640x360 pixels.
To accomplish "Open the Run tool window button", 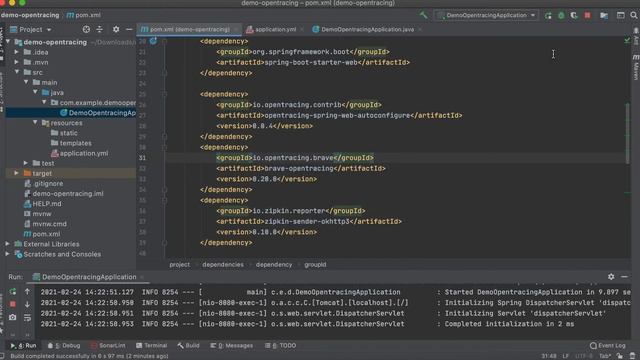I will 23,346.
